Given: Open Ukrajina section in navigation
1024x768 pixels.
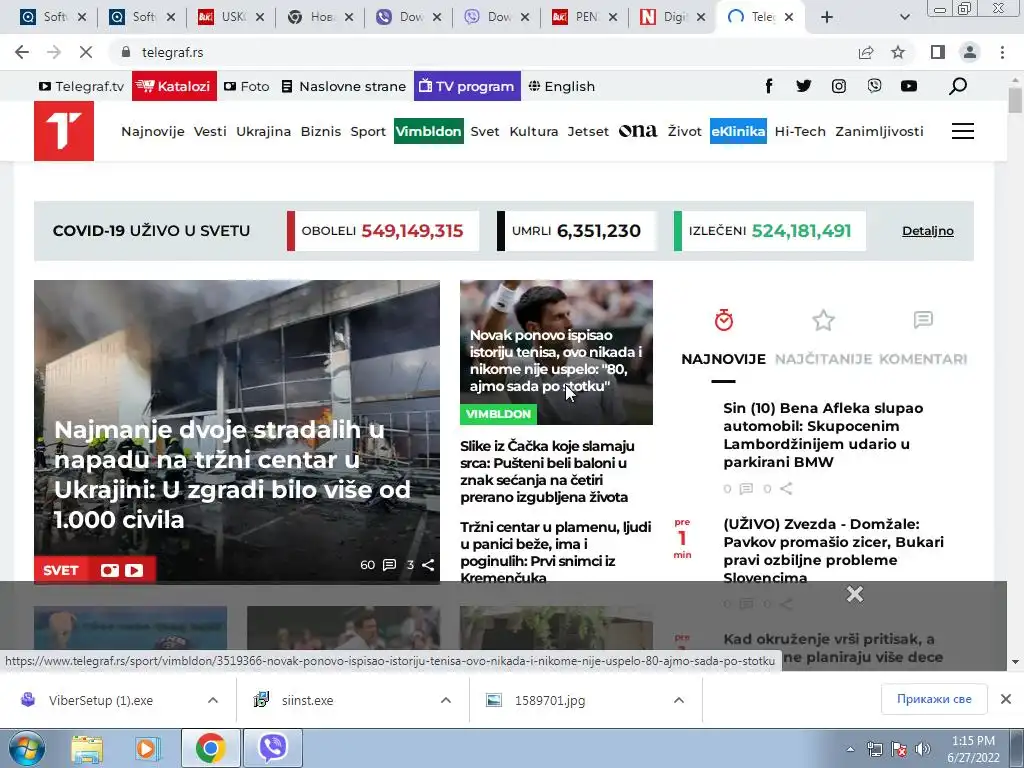Looking at the screenshot, I should 263,131.
